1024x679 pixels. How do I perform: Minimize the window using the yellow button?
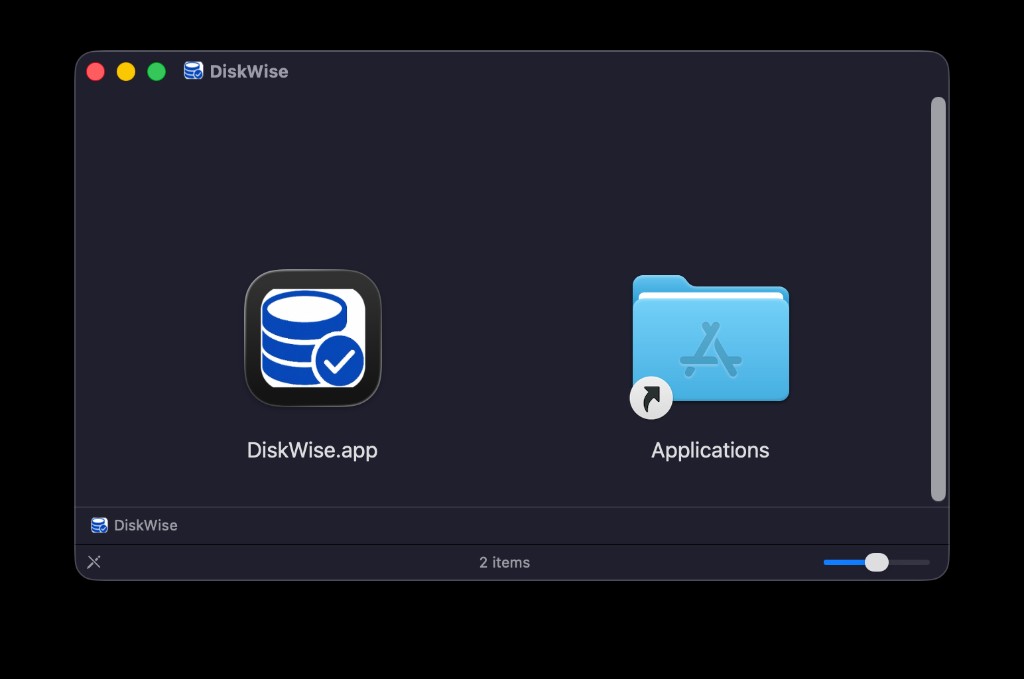[126, 71]
